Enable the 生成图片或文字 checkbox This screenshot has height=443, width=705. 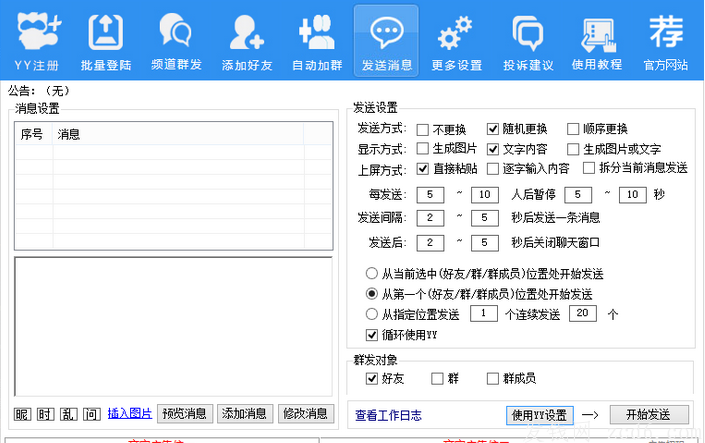[573, 149]
